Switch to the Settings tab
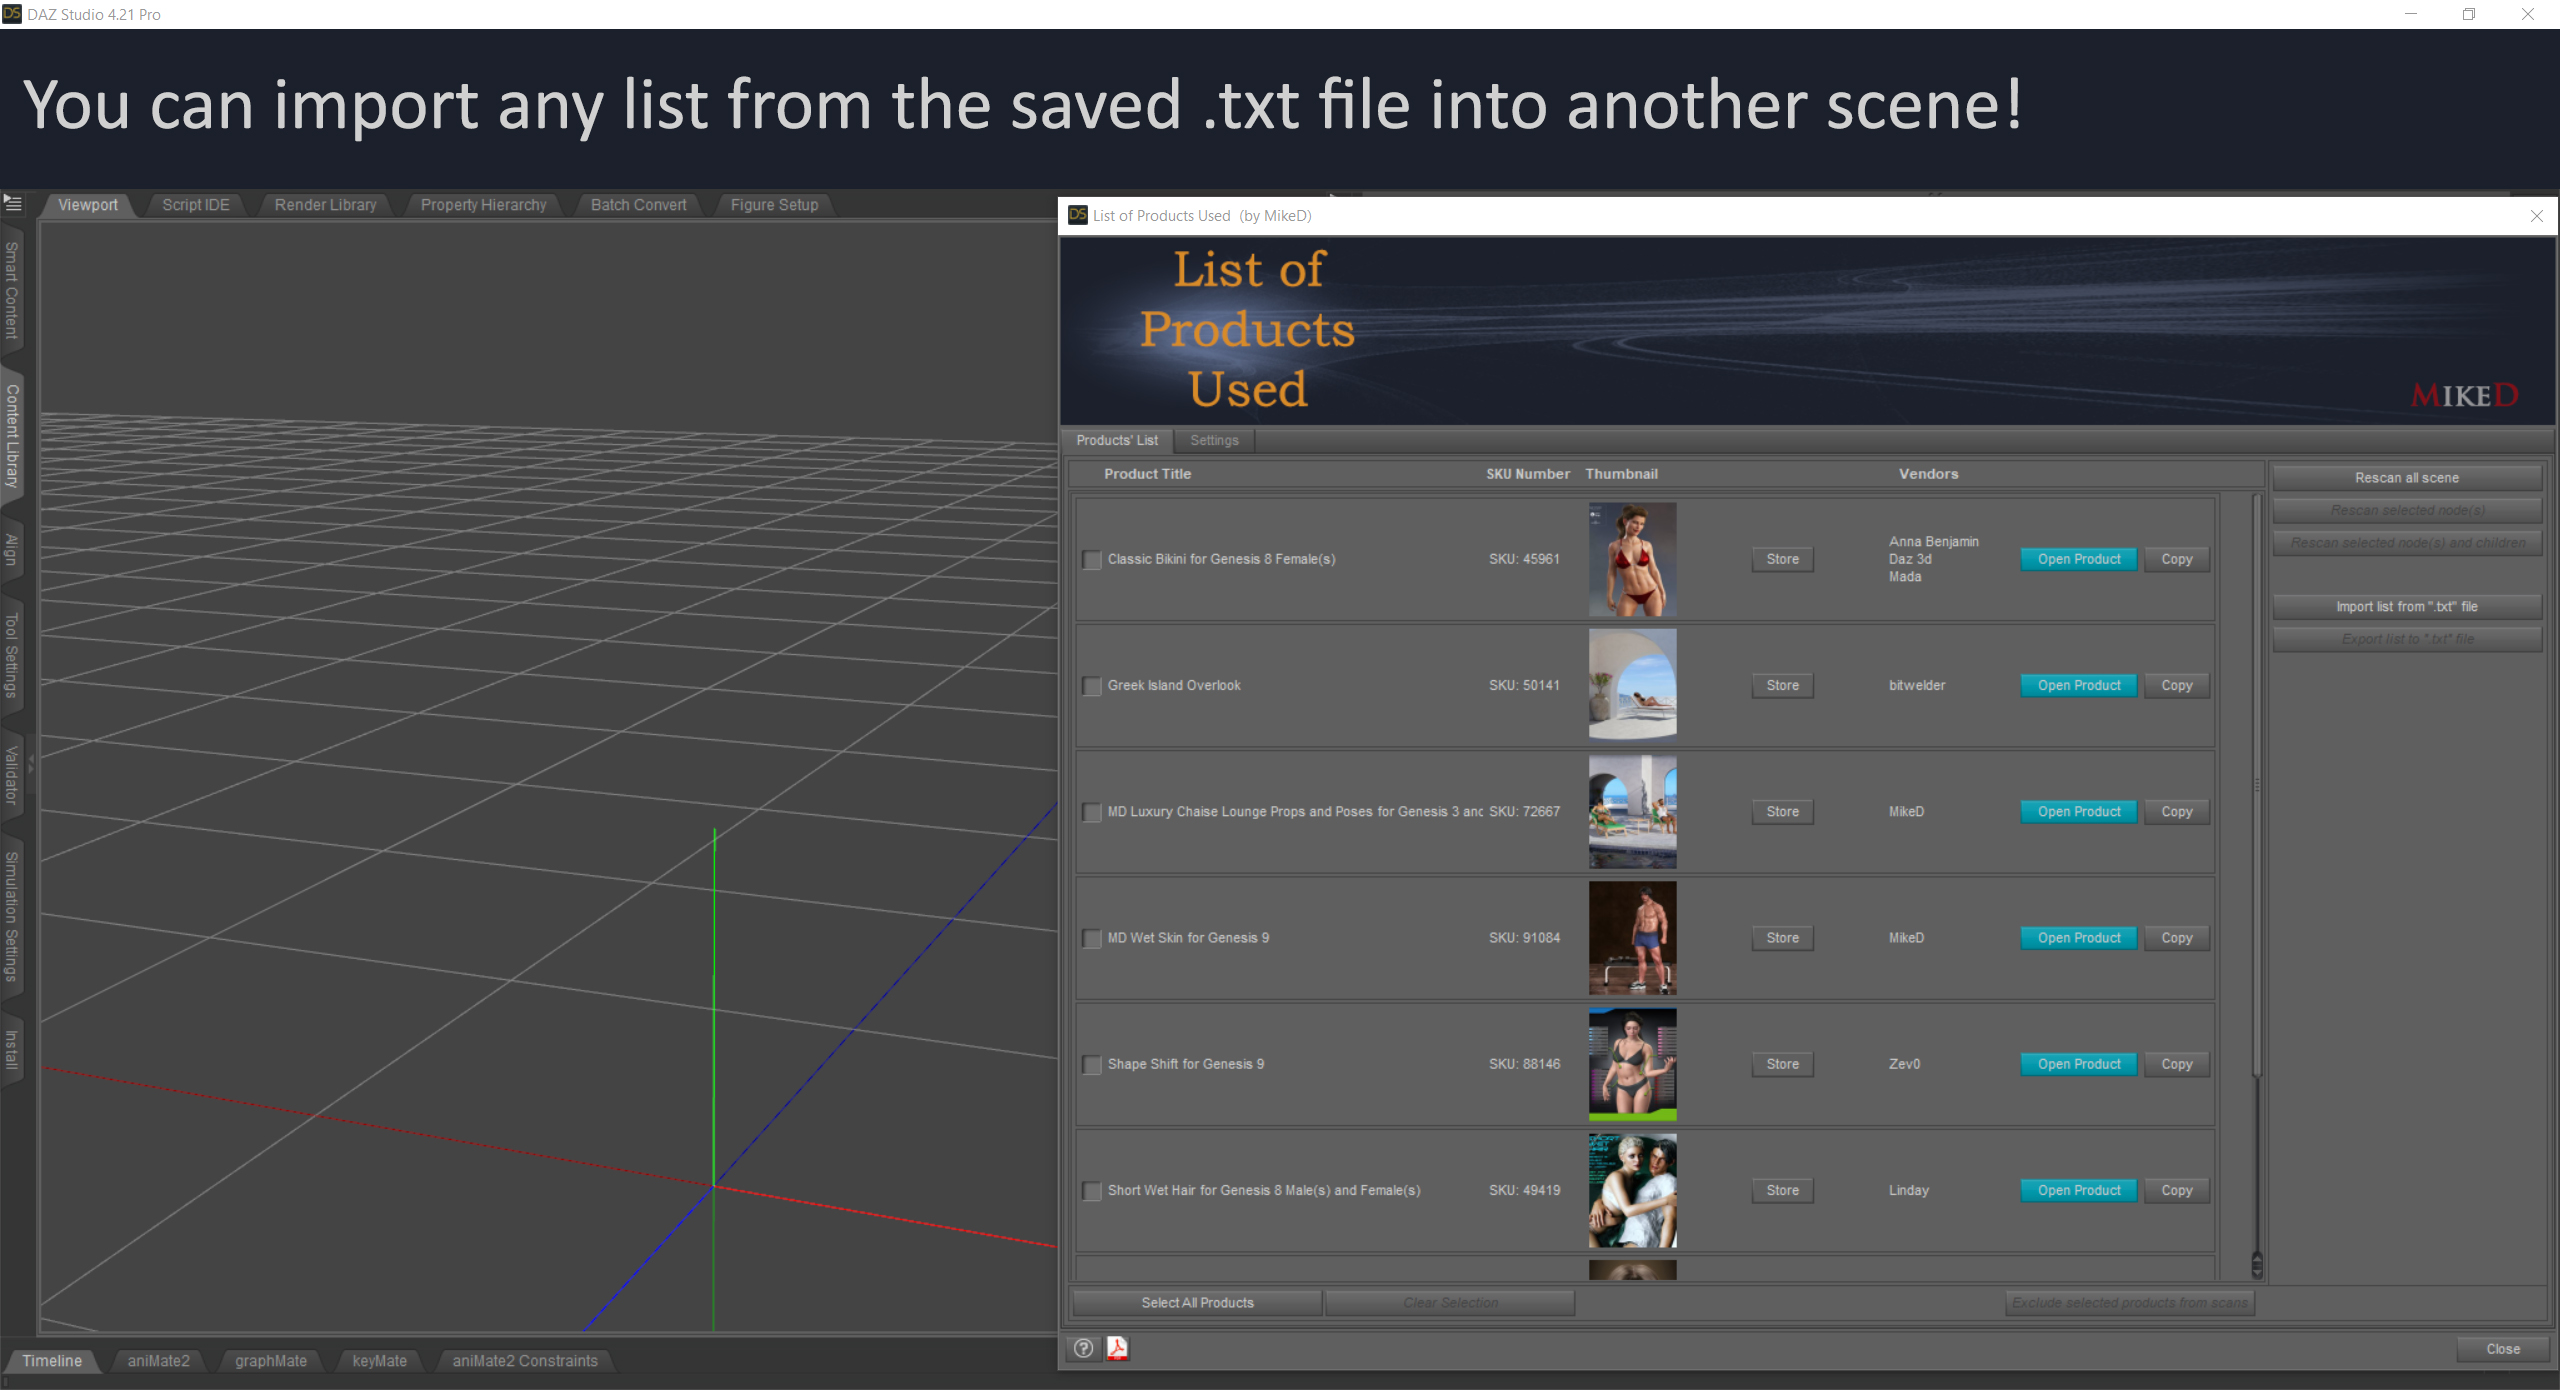Screen dimensions: 2560x1390 pyautogui.click(x=1214, y=440)
